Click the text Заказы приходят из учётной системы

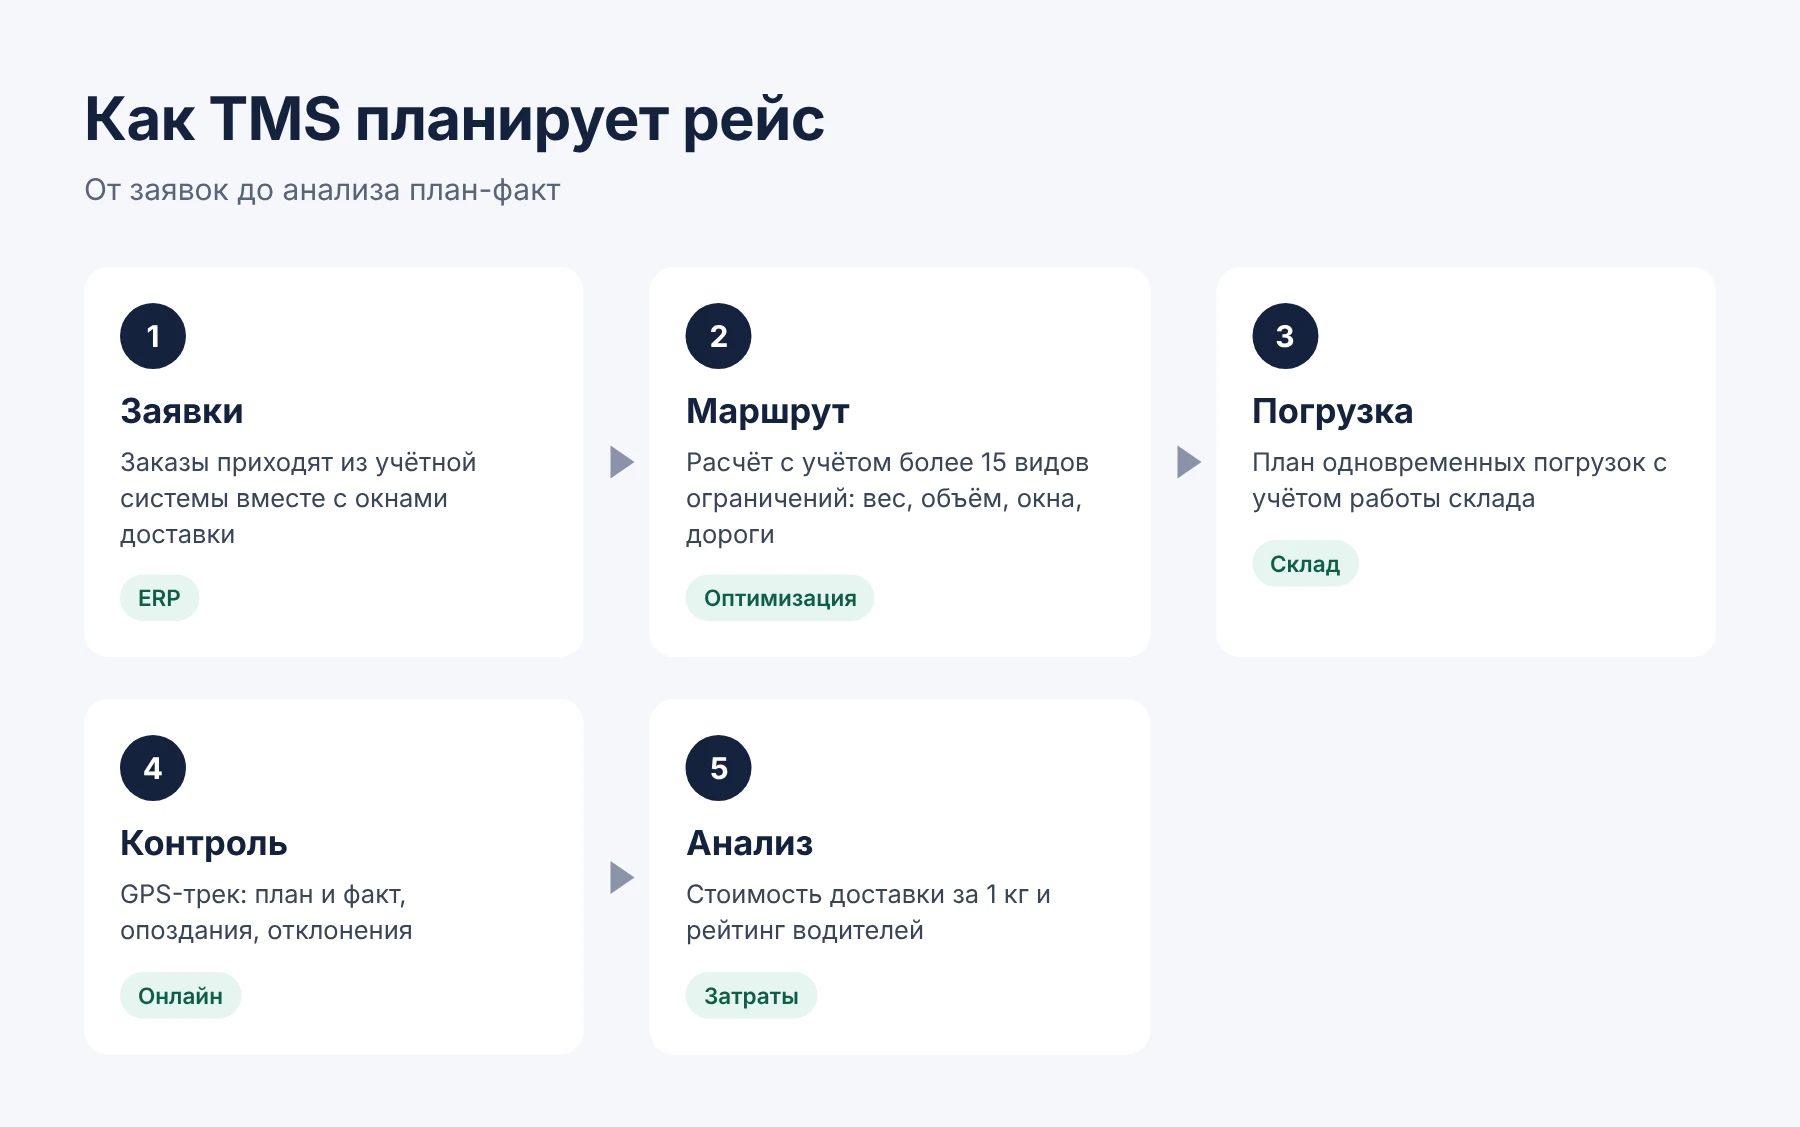tap(298, 480)
